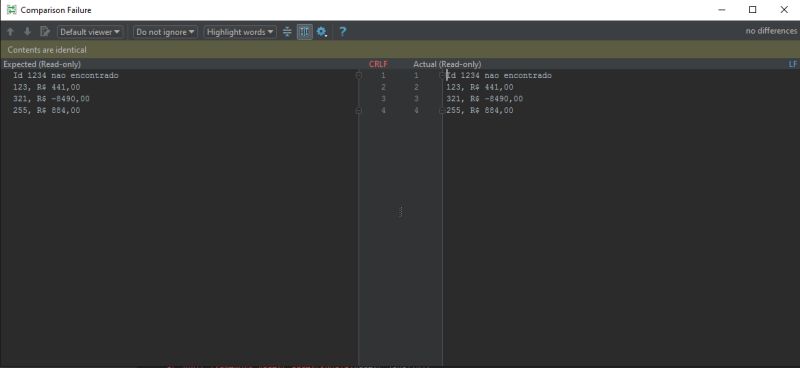Screen dimensions: 800x368
Task: Open the Highlight words dropdown
Action: pos(240,32)
